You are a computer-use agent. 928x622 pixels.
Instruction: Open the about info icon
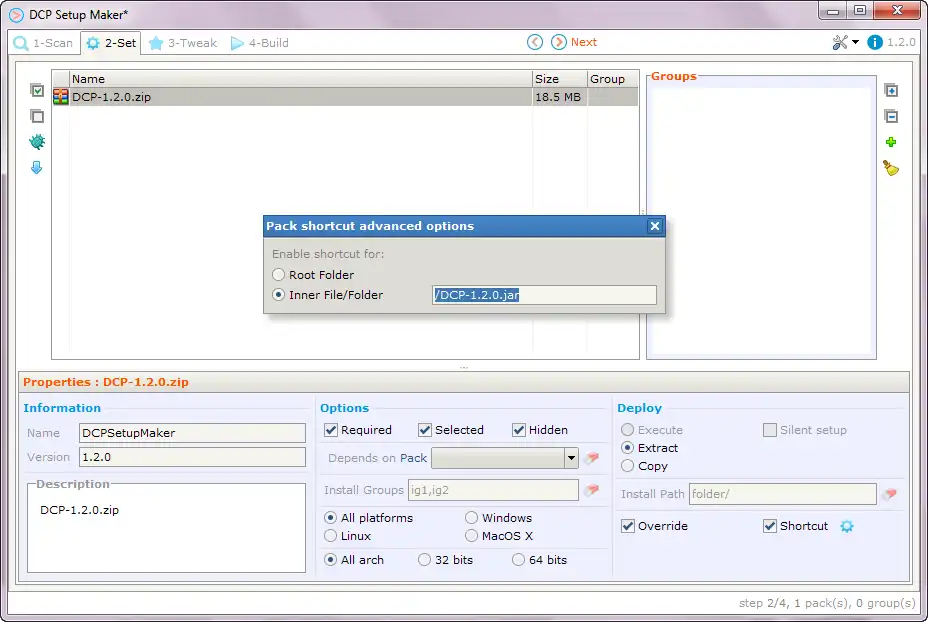875,43
